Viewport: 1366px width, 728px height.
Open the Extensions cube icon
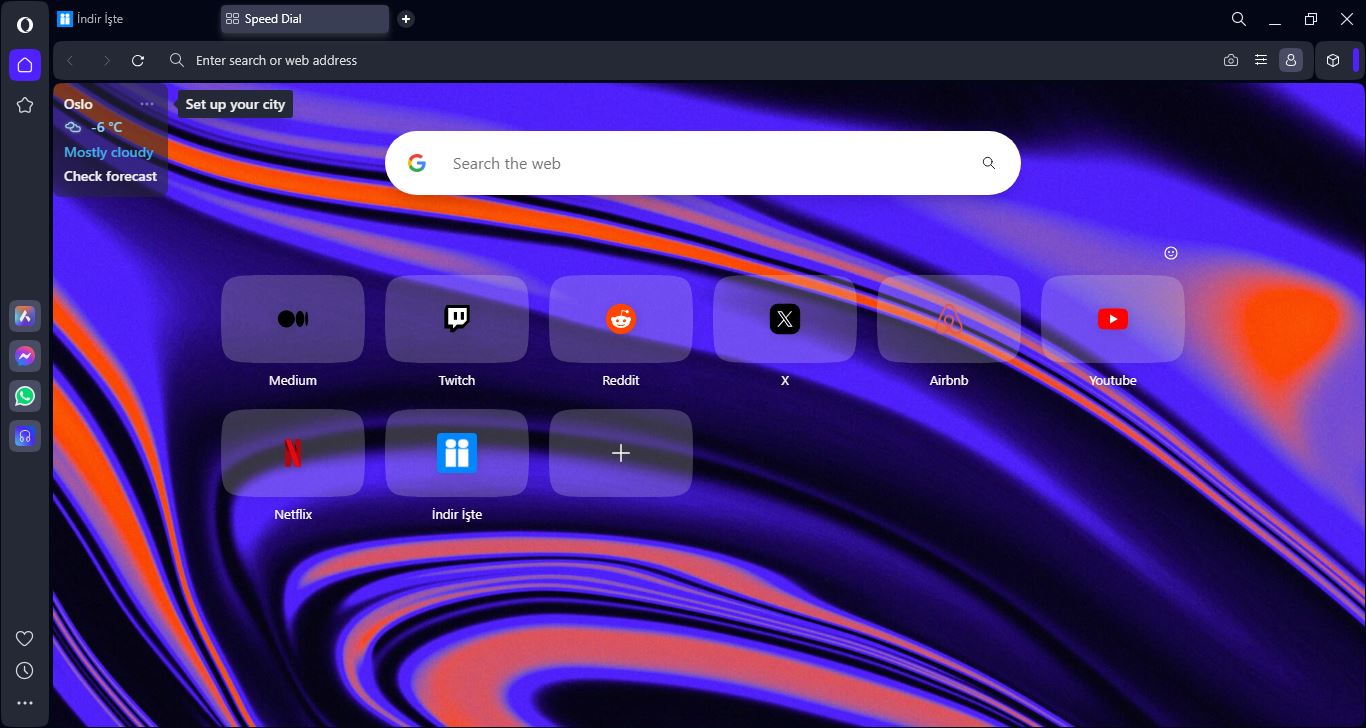point(1333,60)
